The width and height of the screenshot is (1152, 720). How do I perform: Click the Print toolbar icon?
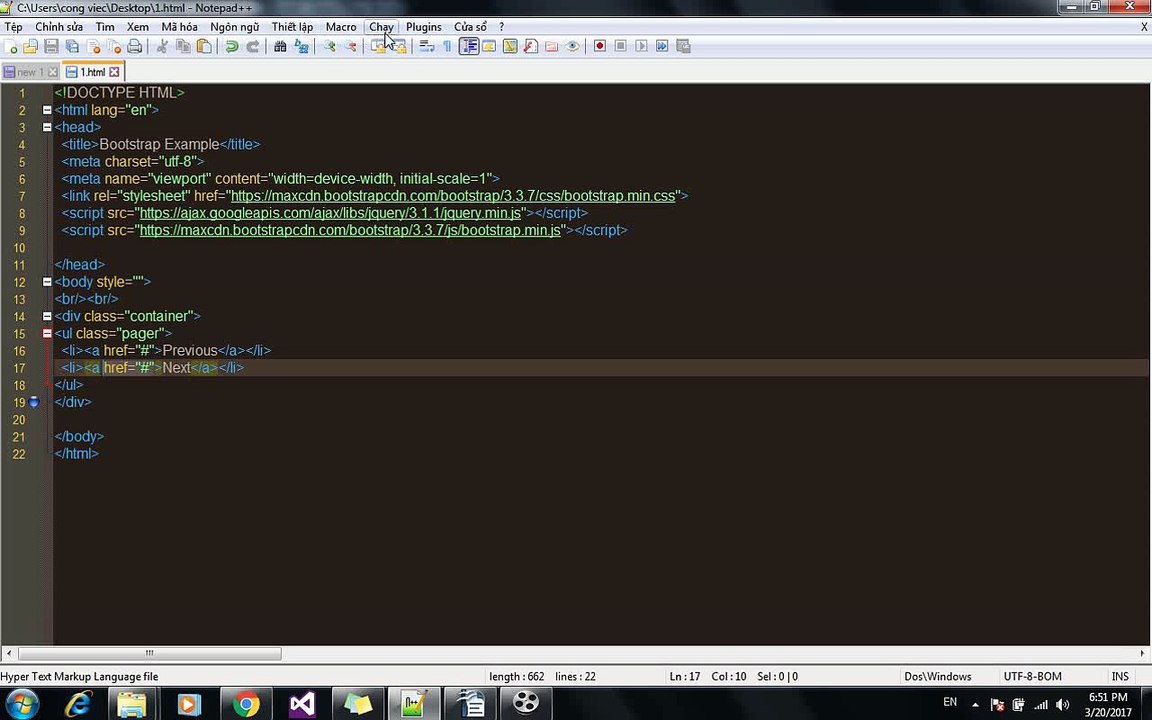(134, 46)
